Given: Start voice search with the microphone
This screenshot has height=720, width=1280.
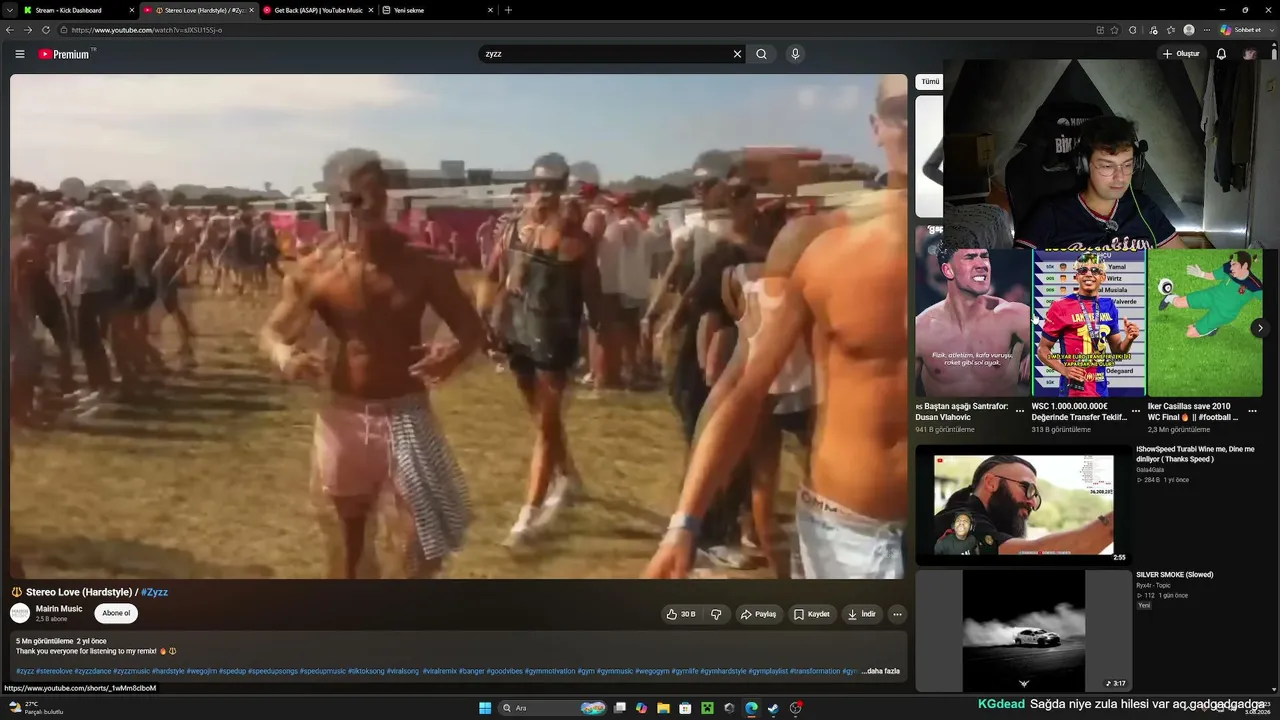Looking at the screenshot, I should point(795,54).
